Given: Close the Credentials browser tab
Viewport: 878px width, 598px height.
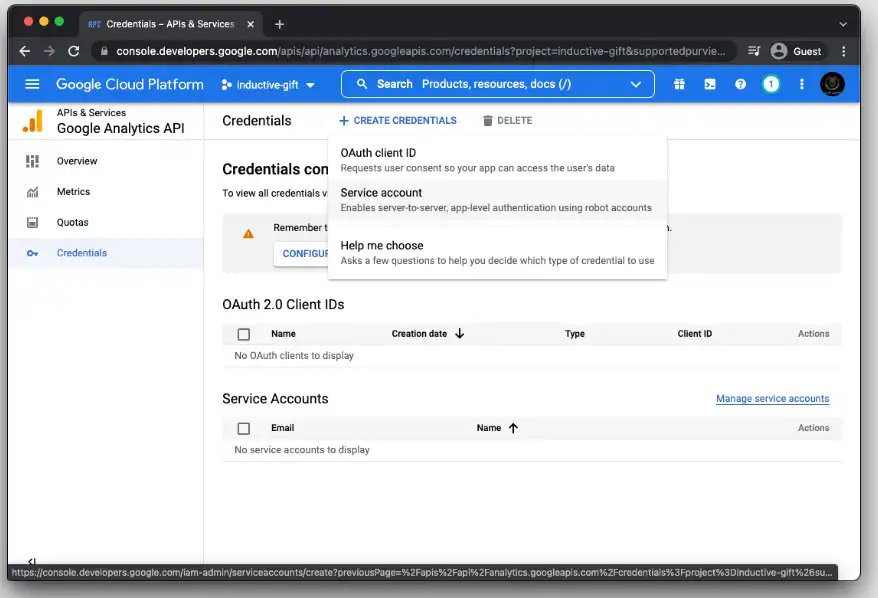Looking at the screenshot, I should [250, 24].
